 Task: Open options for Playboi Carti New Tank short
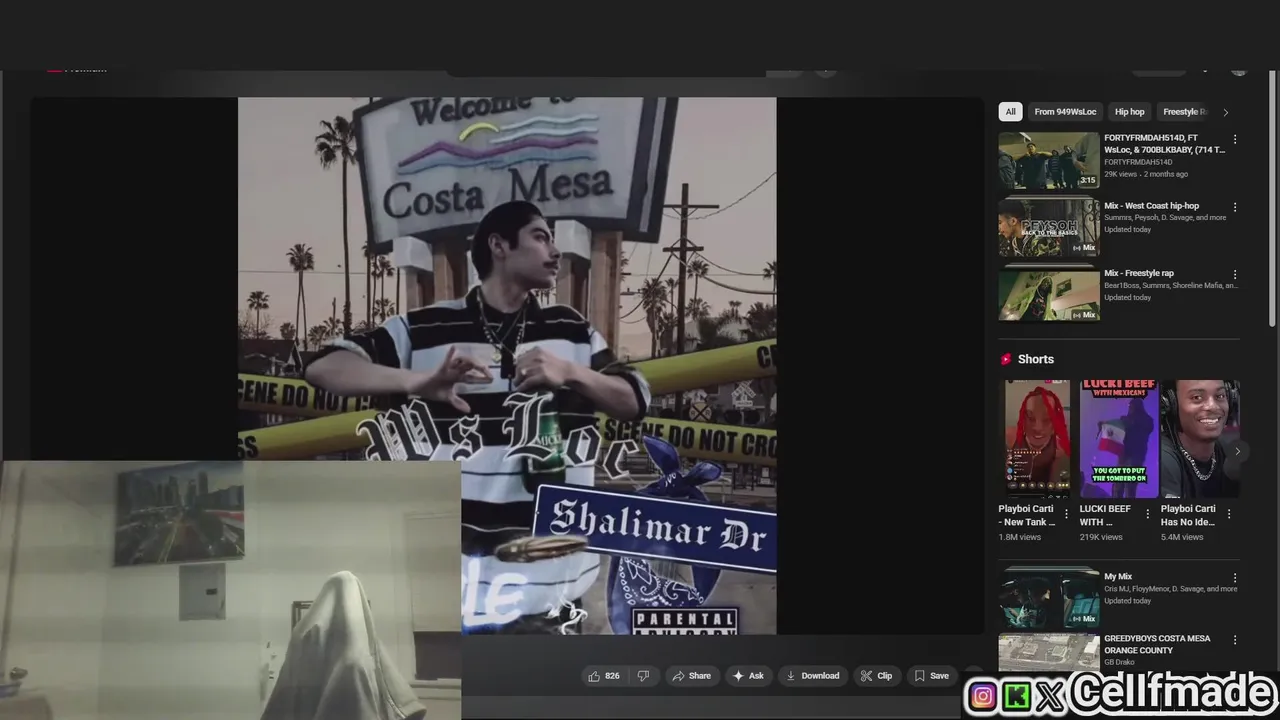(x=1066, y=514)
